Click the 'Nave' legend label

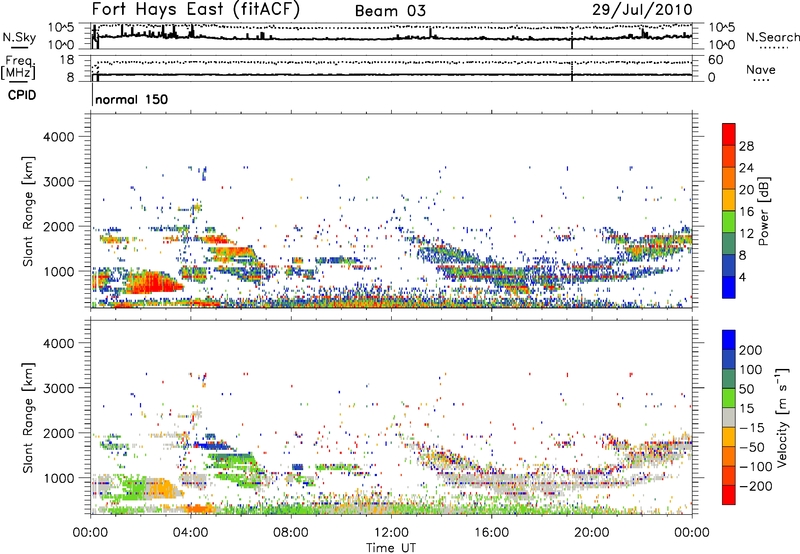(x=761, y=70)
